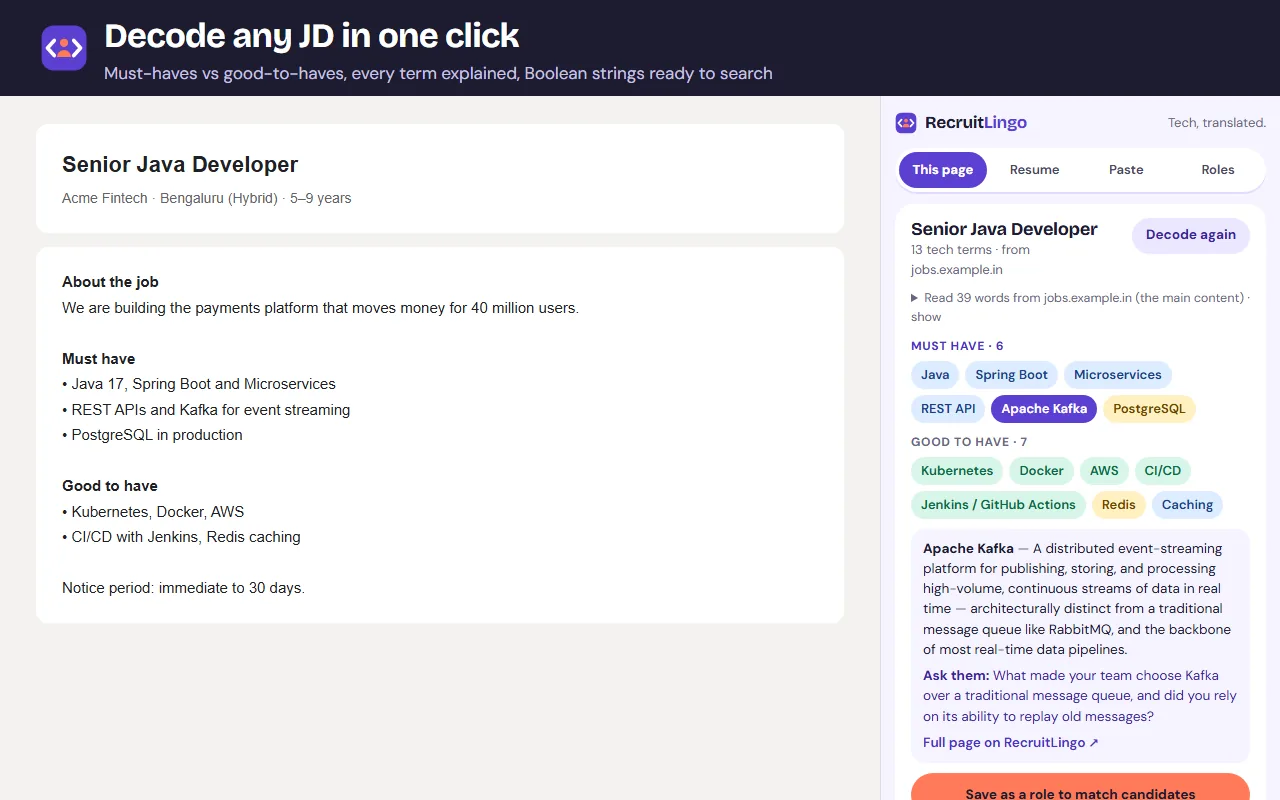Switch to the This page tab
This screenshot has height=800, width=1280.
click(942, 170)
